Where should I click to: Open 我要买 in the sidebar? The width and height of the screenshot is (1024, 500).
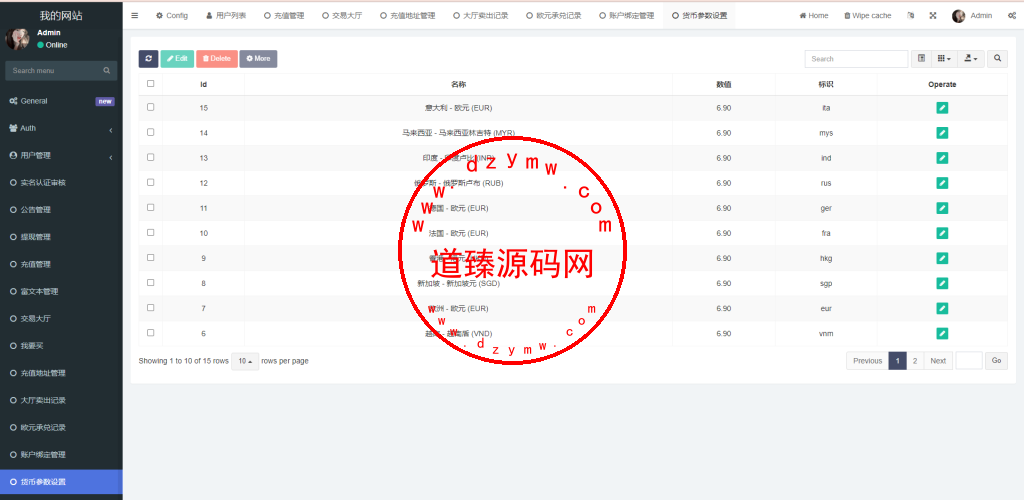click(61, 346)
